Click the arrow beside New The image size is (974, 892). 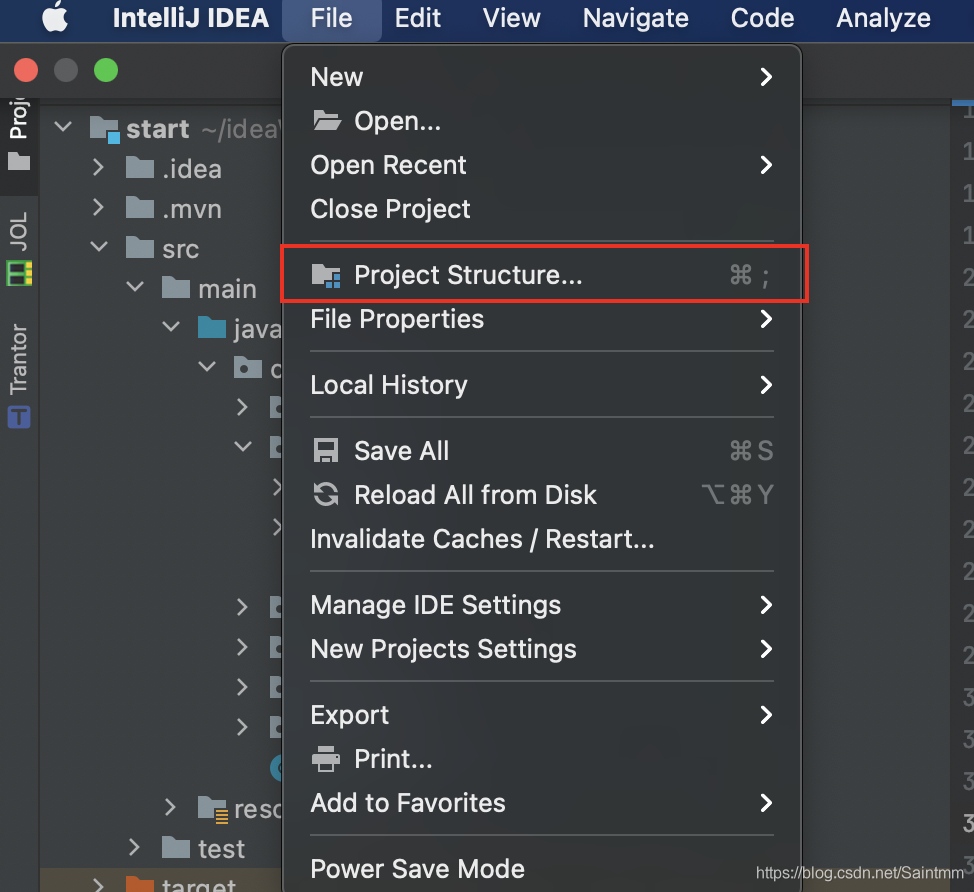pyautogui.click(x=767, y=77)
